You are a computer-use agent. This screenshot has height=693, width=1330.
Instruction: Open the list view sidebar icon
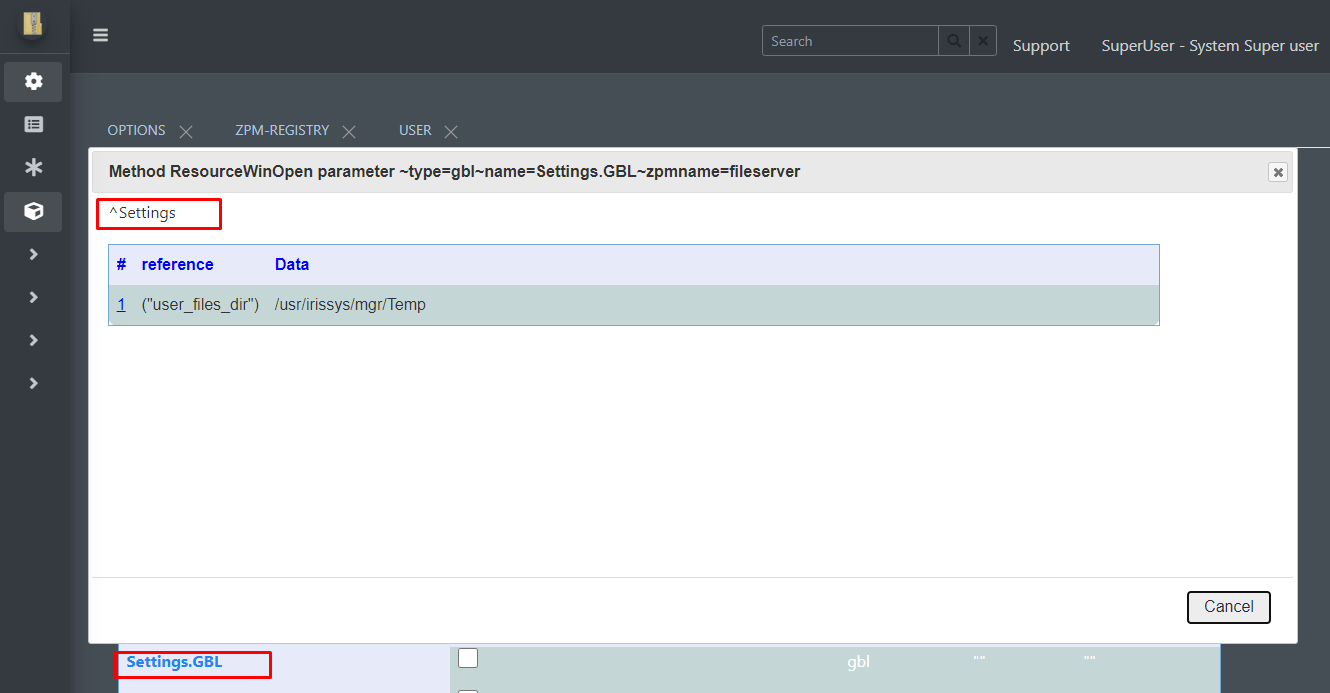[33, 124]
